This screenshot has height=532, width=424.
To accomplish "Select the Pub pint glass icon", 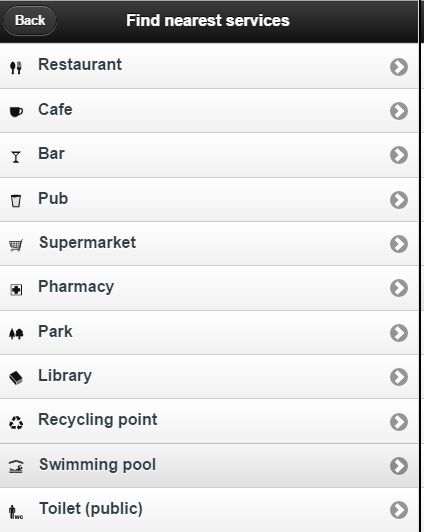I will click(x=16, y=201).
